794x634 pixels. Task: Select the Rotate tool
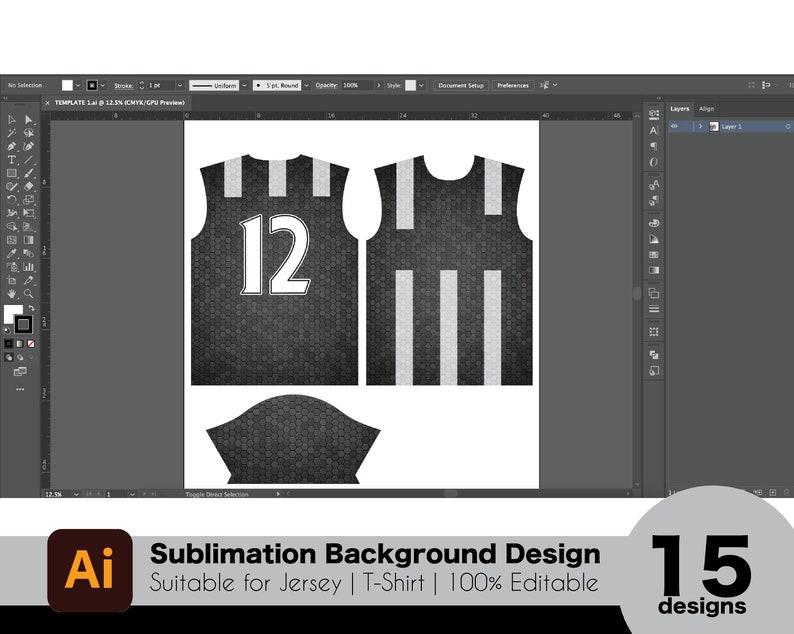(12, 200)
